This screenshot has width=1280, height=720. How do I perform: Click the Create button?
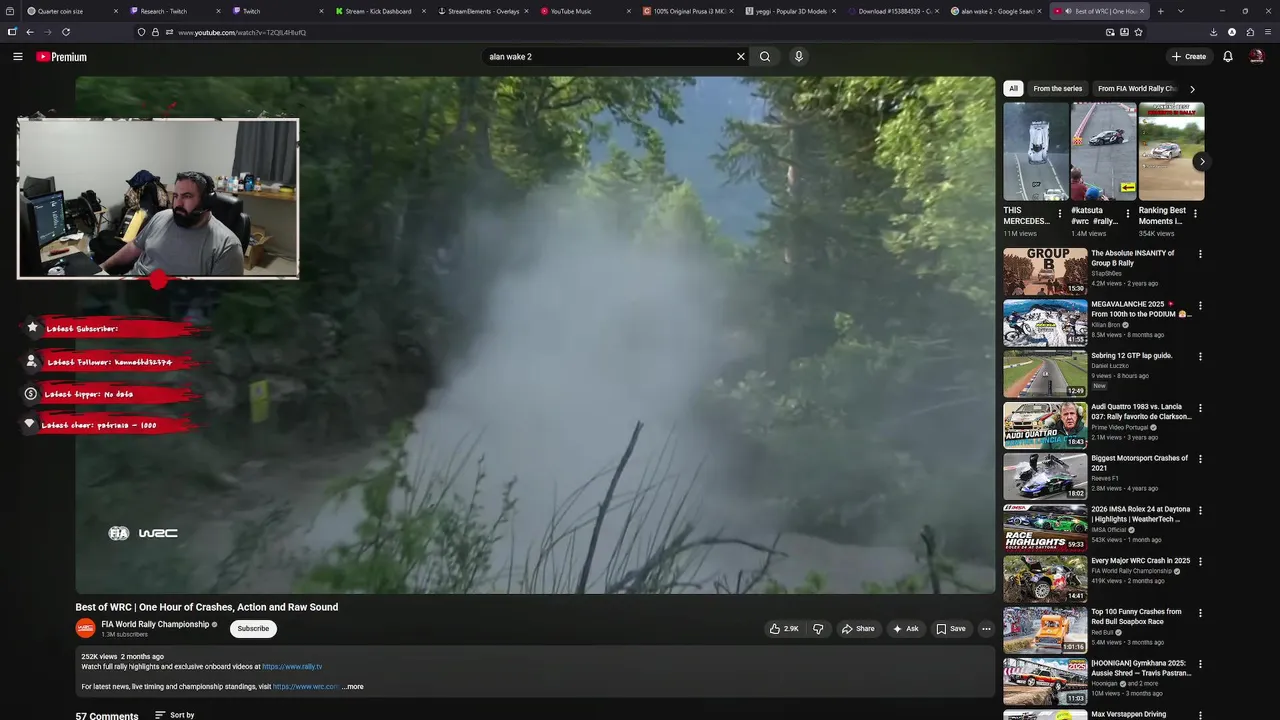(x=1189, y=57)
